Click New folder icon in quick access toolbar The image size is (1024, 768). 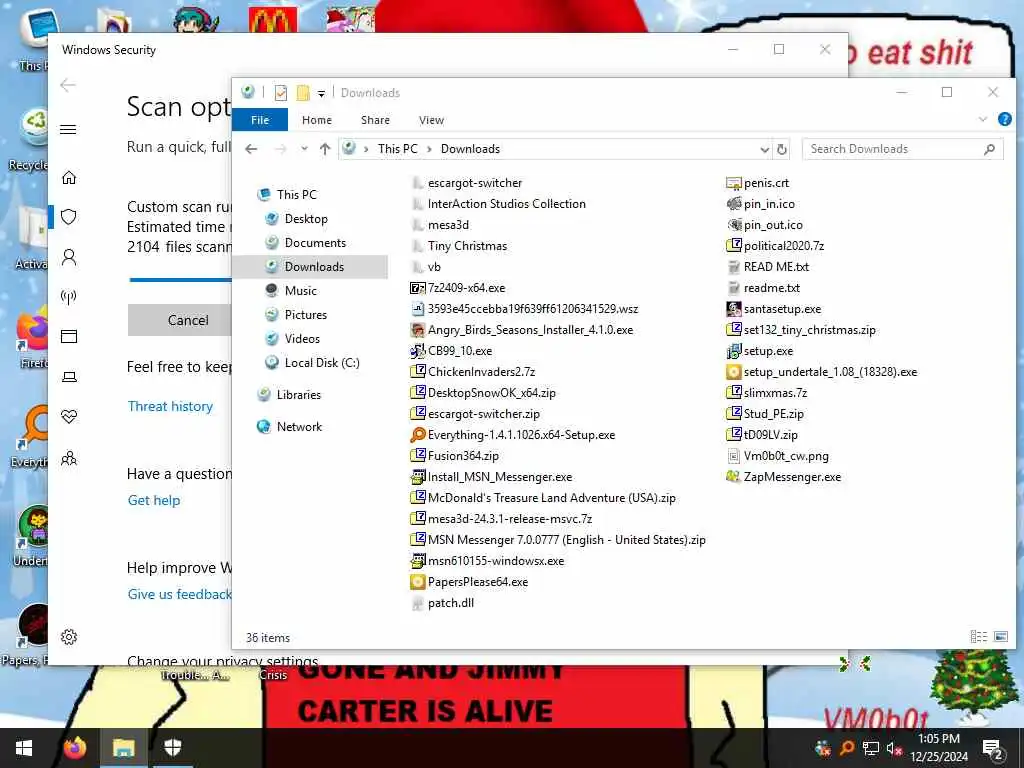303,93
